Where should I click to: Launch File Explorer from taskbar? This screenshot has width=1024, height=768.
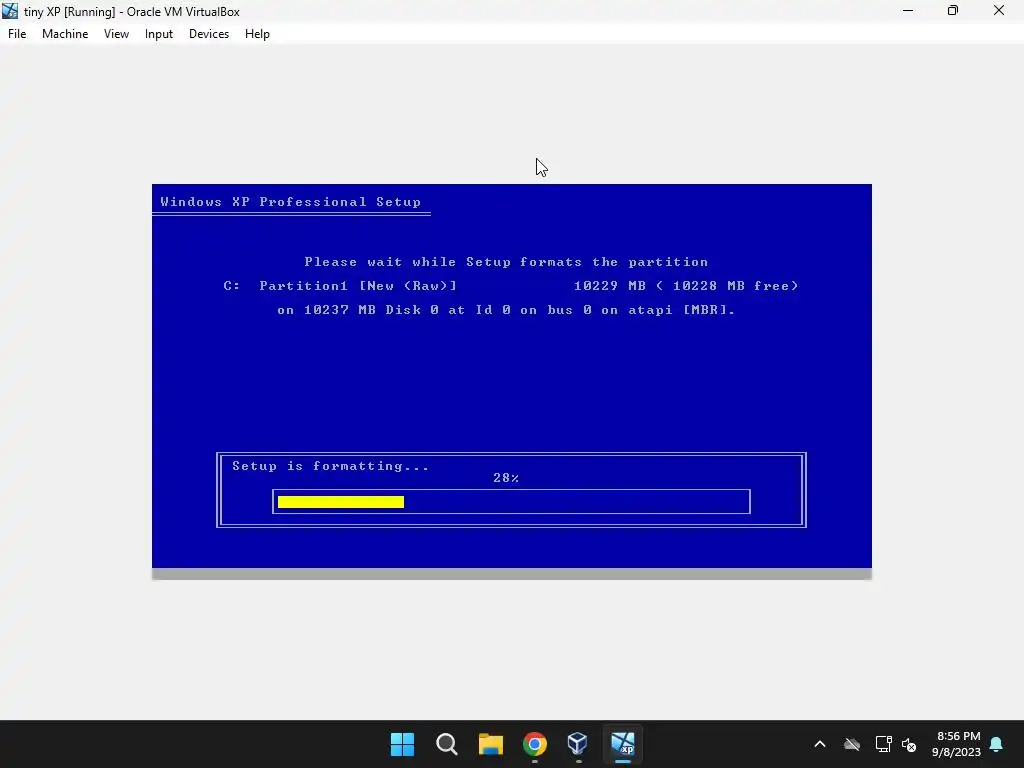[x=490, y=744]
